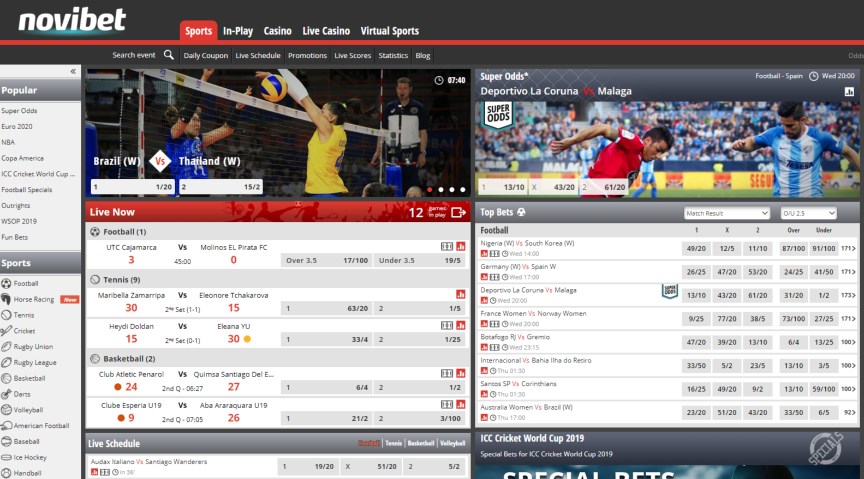Screen dimensions: 864x479
Task: Switch to the In-Play tab
Action: click(x=237, y=31)
